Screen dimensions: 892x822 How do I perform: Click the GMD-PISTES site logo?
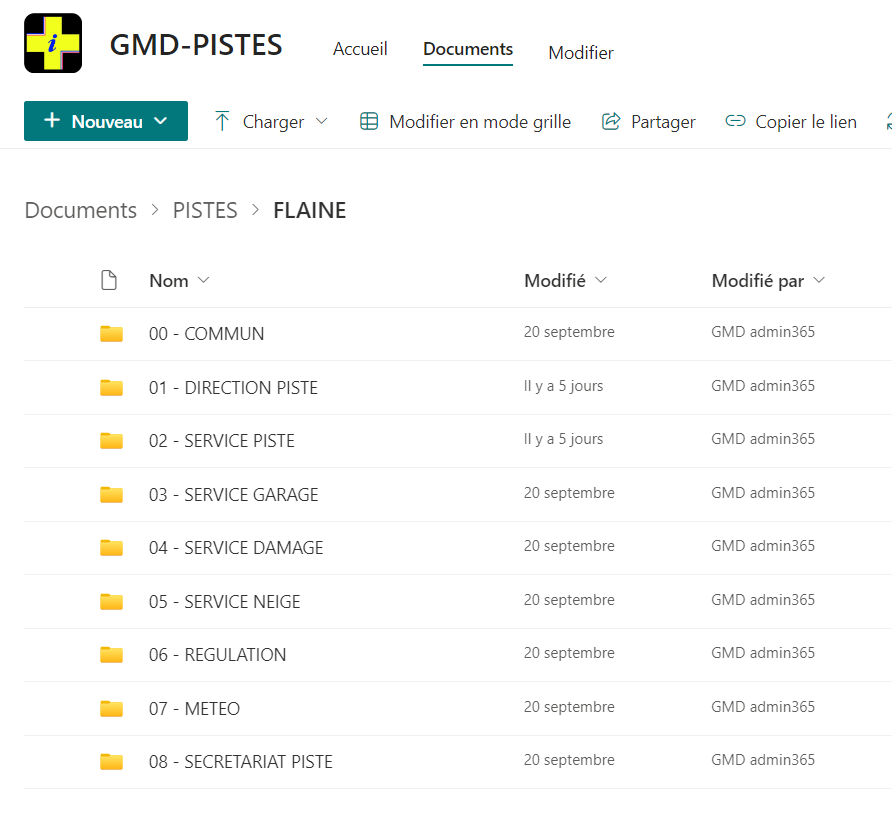coord(53,43)
